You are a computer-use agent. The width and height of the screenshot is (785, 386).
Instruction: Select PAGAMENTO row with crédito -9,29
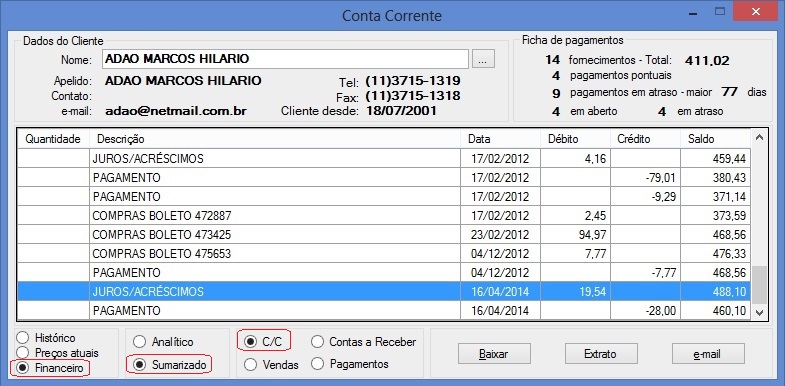(384, 197)
